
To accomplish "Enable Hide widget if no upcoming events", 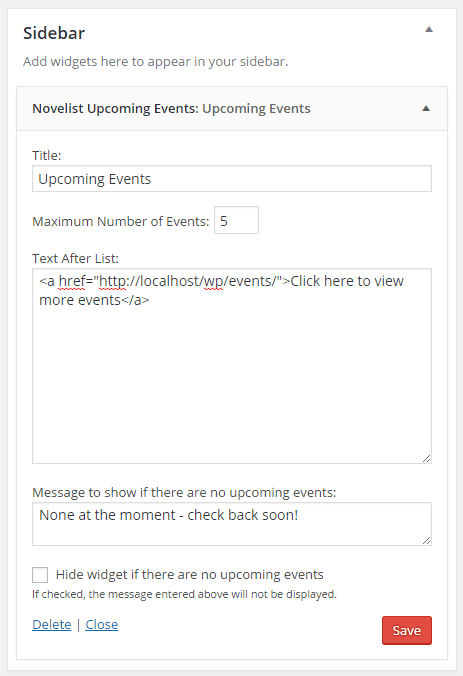I will 40,575.
